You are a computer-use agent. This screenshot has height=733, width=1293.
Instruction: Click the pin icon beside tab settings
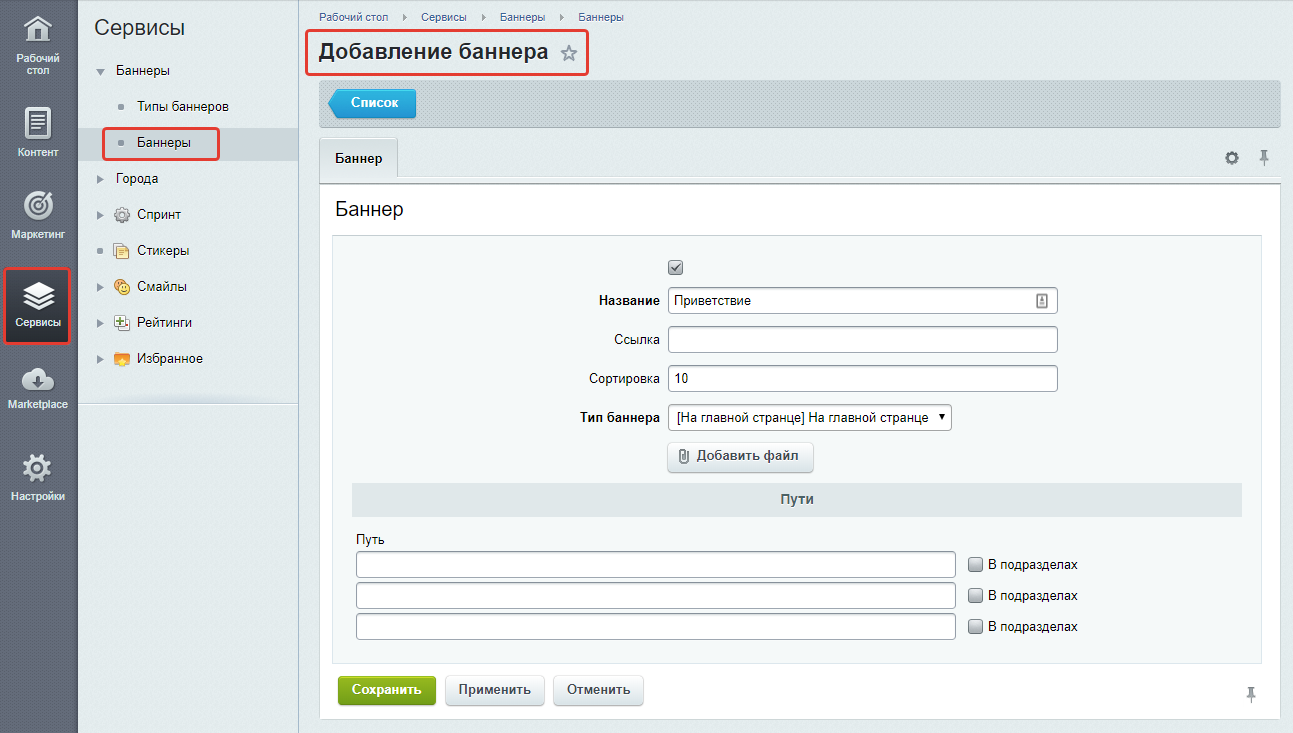pyautogui.click(x=1264, y=158)
